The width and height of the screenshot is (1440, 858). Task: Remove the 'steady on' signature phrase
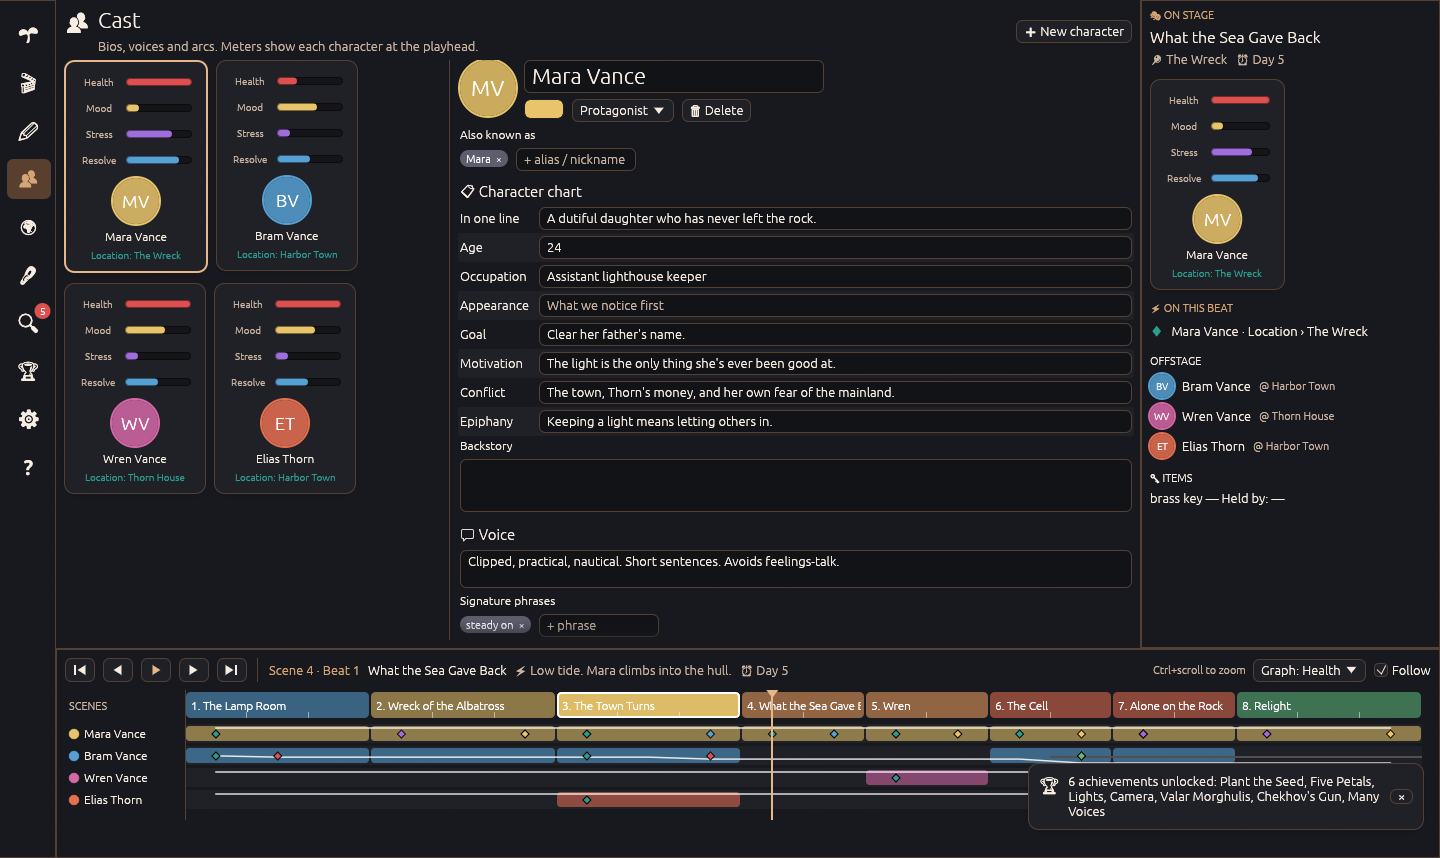[x=521, y=626]
